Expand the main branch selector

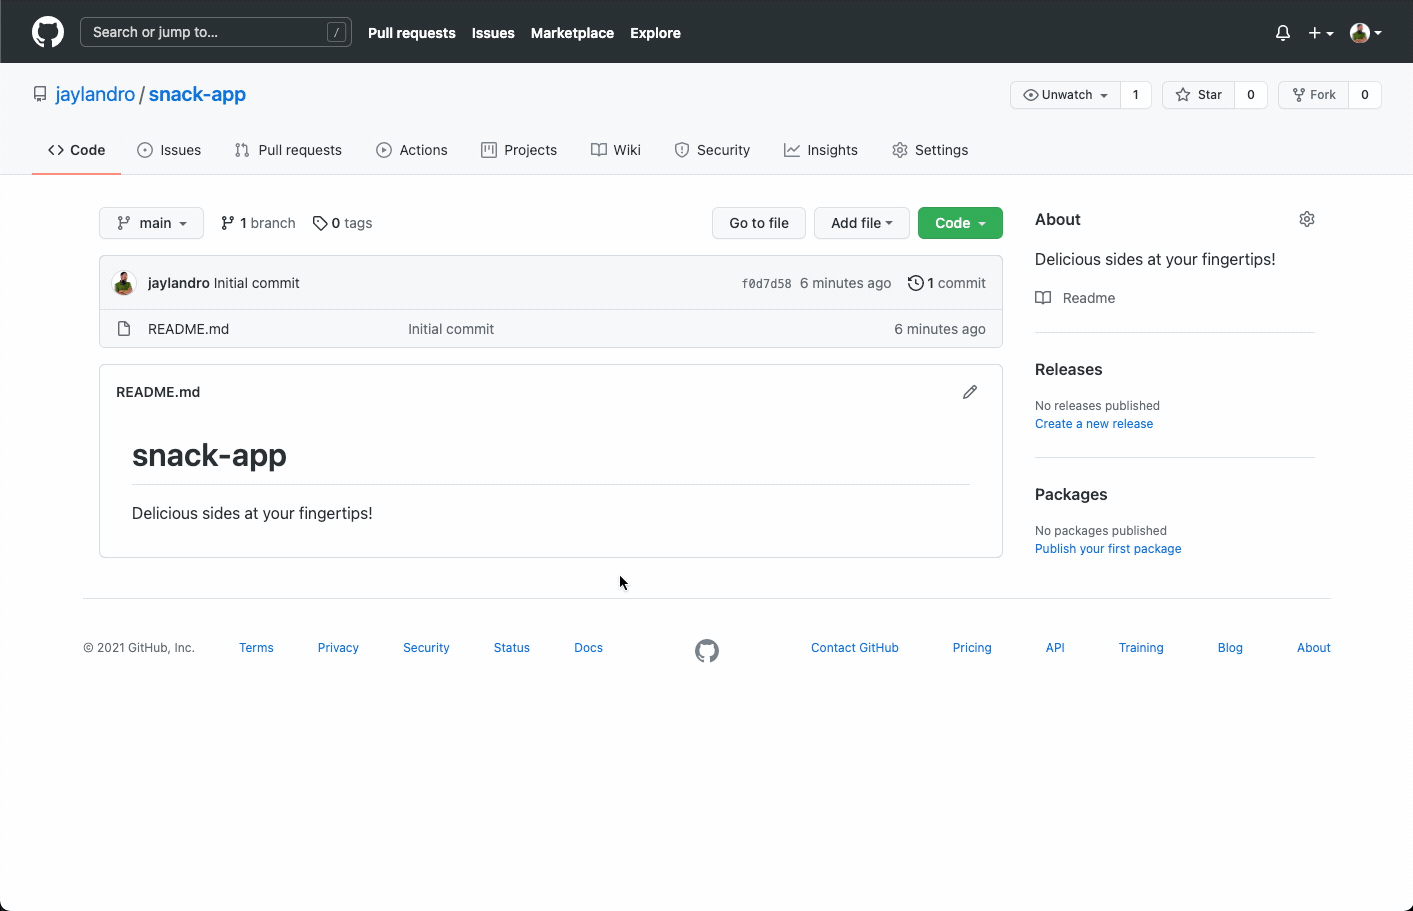point(151,223)
